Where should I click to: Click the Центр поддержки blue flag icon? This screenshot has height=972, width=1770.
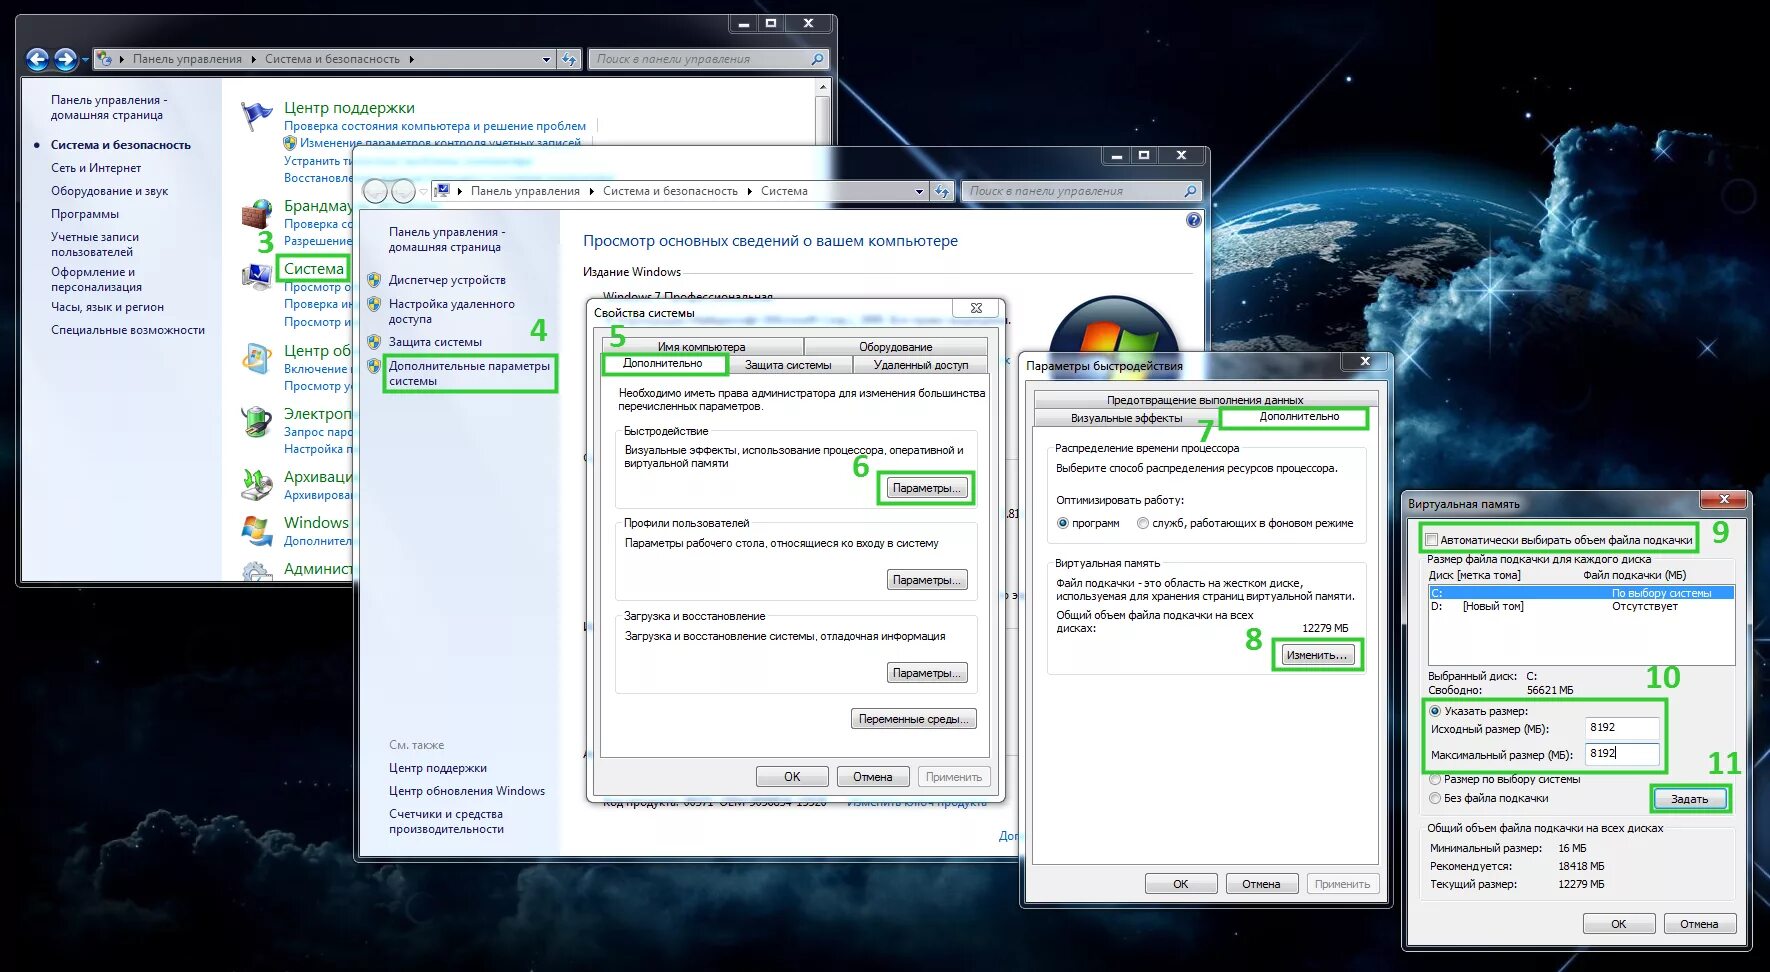257,116
